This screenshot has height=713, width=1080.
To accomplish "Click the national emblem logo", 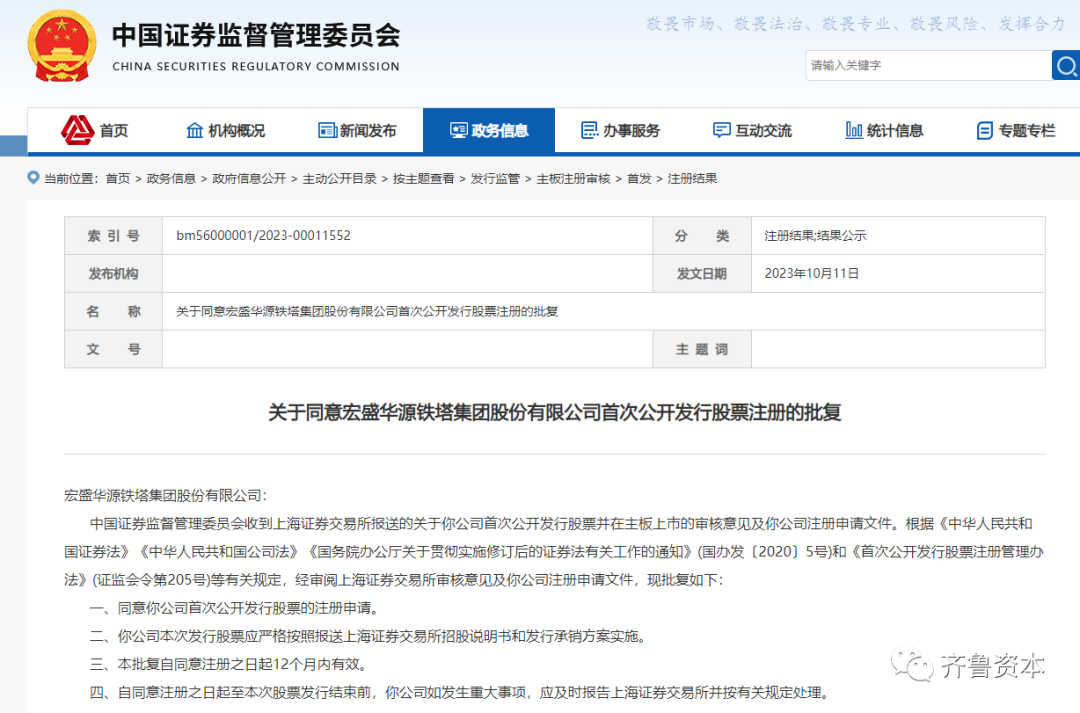I will (x=61, y=46).
